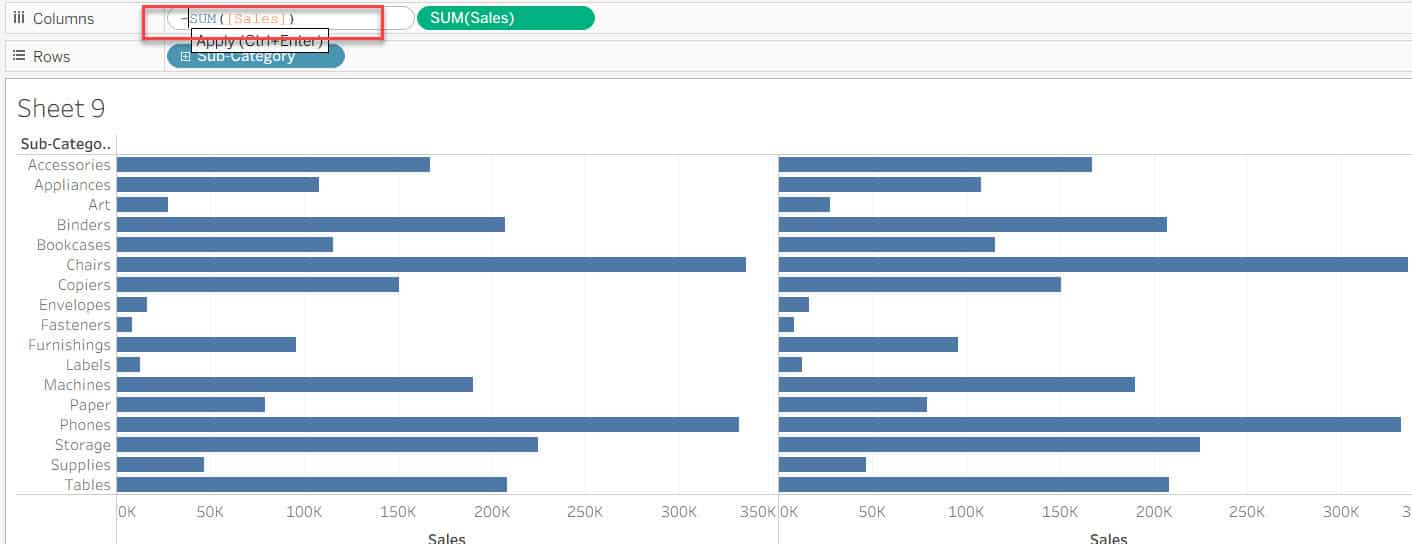This screenshot has width=1412, height=544.
Task: Select the Paper row label
Action: tap(90, 405)
